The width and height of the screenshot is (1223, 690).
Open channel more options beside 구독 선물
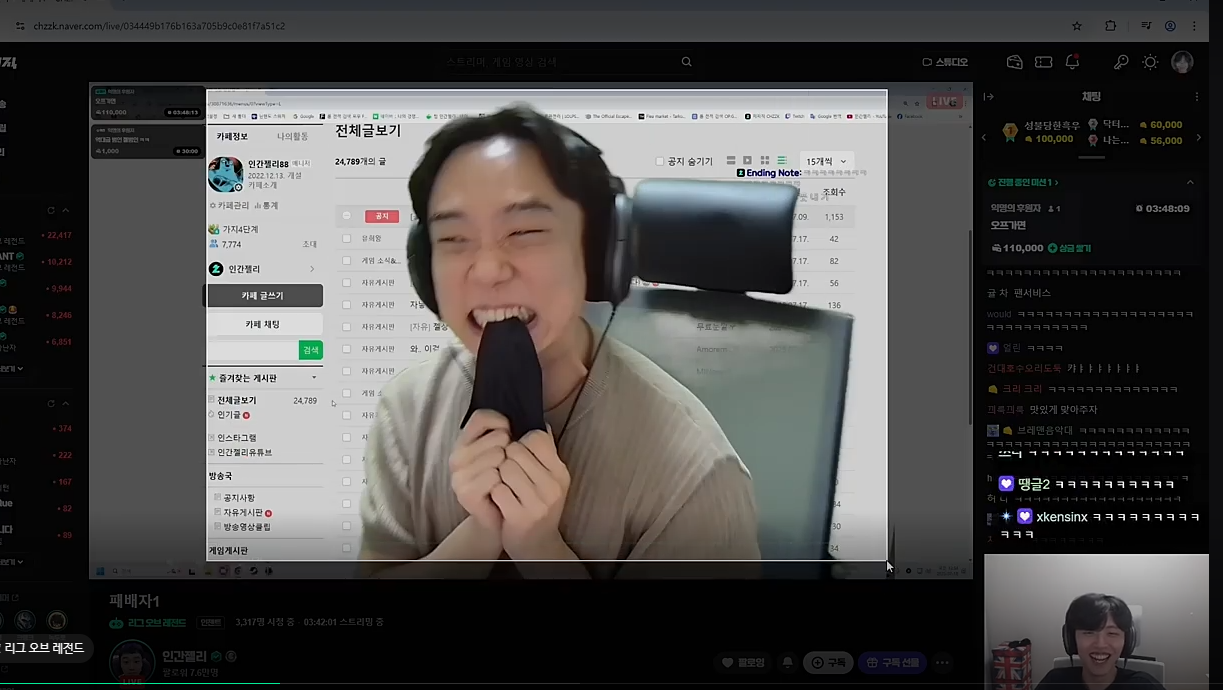[x=942, y=662]
